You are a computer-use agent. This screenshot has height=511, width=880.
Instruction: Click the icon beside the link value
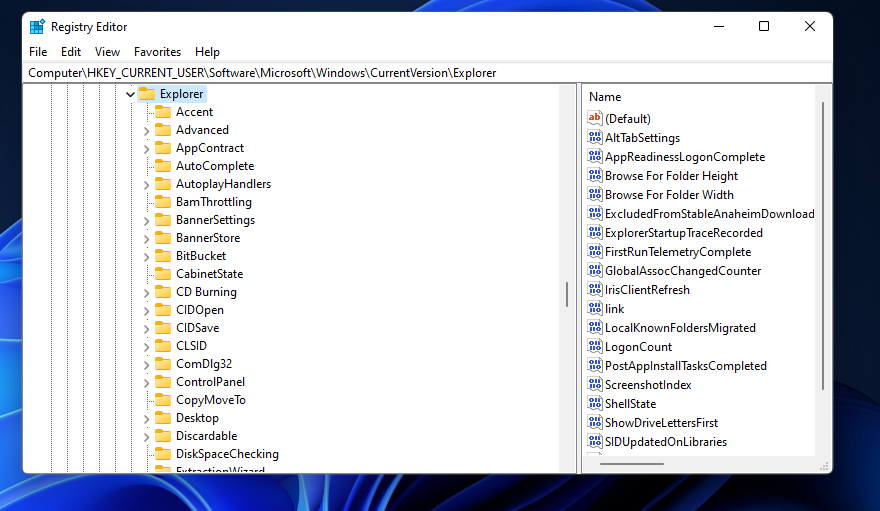coord(595,308)
